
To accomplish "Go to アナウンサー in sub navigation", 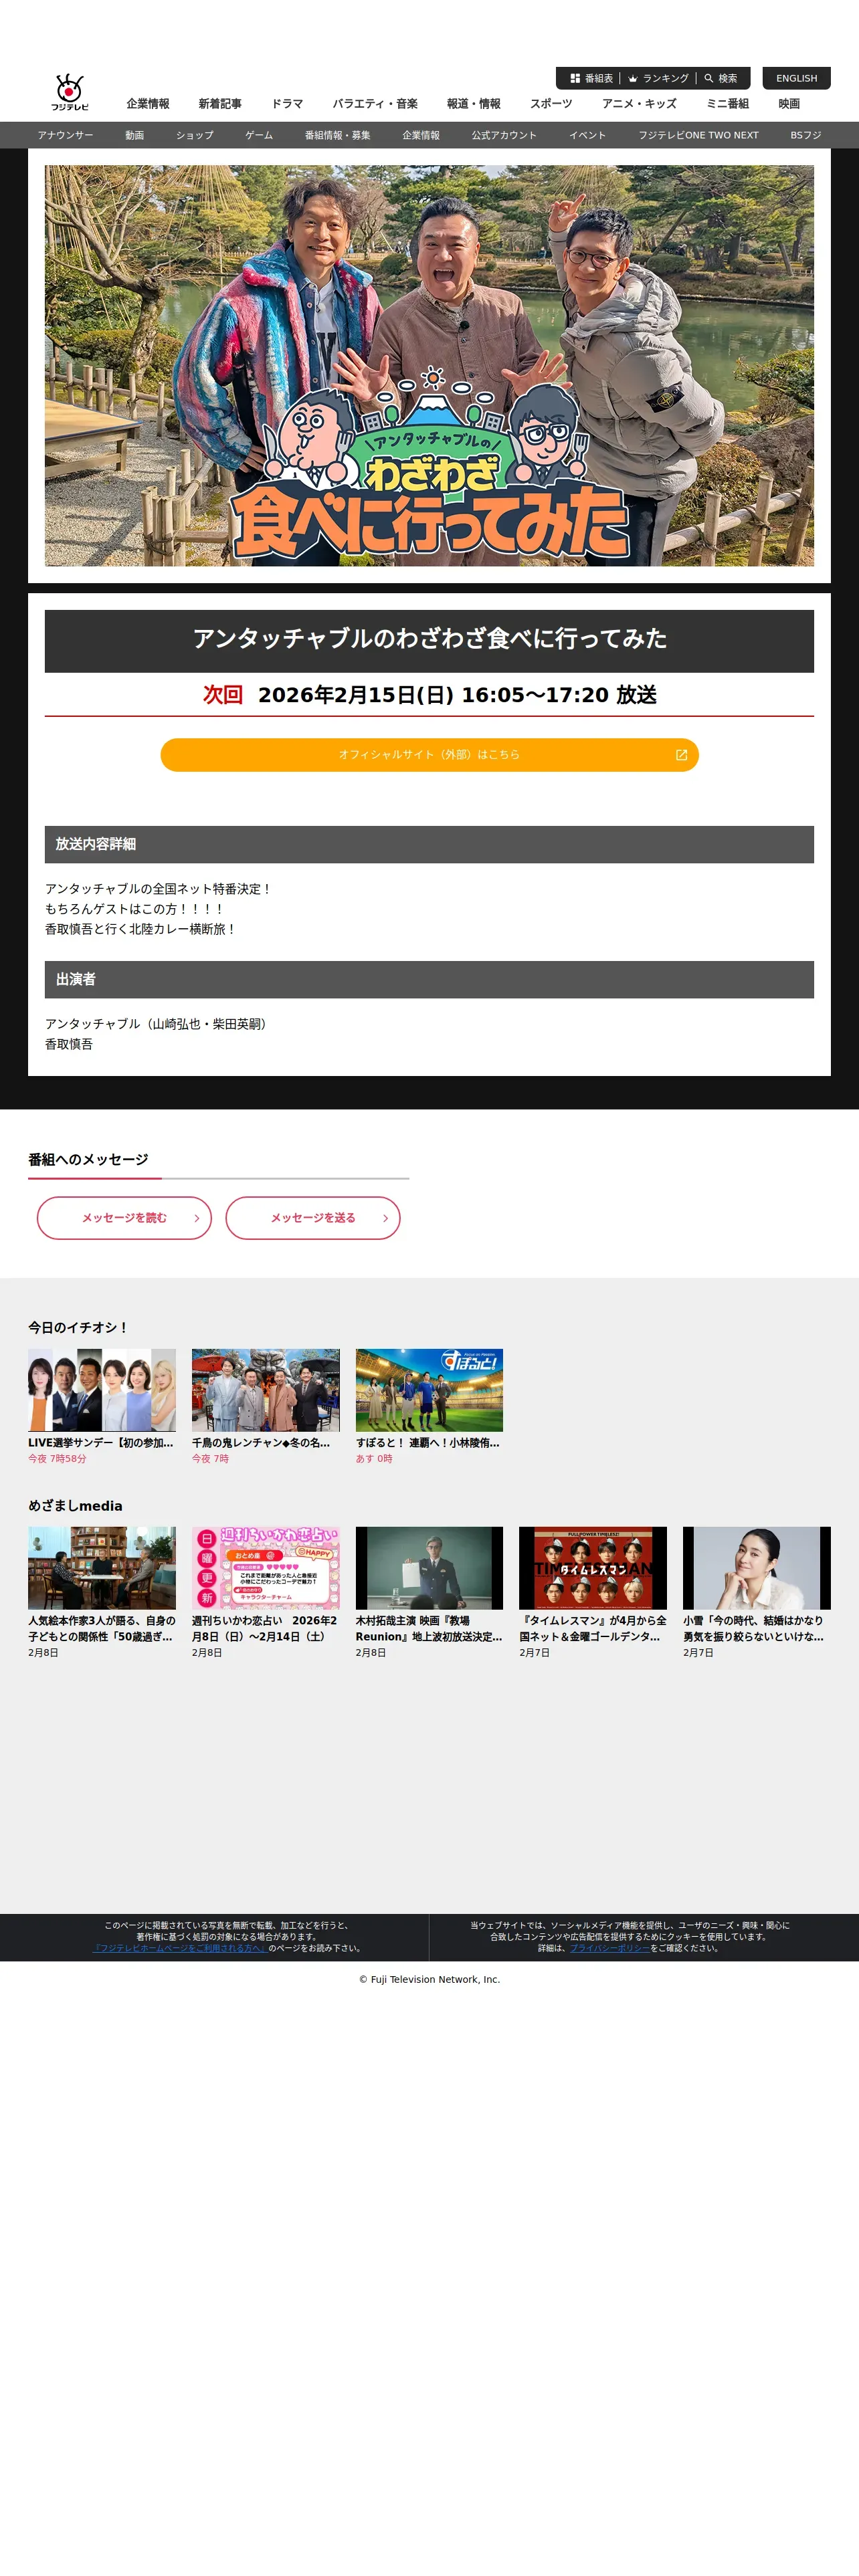I will click(65, 135).
